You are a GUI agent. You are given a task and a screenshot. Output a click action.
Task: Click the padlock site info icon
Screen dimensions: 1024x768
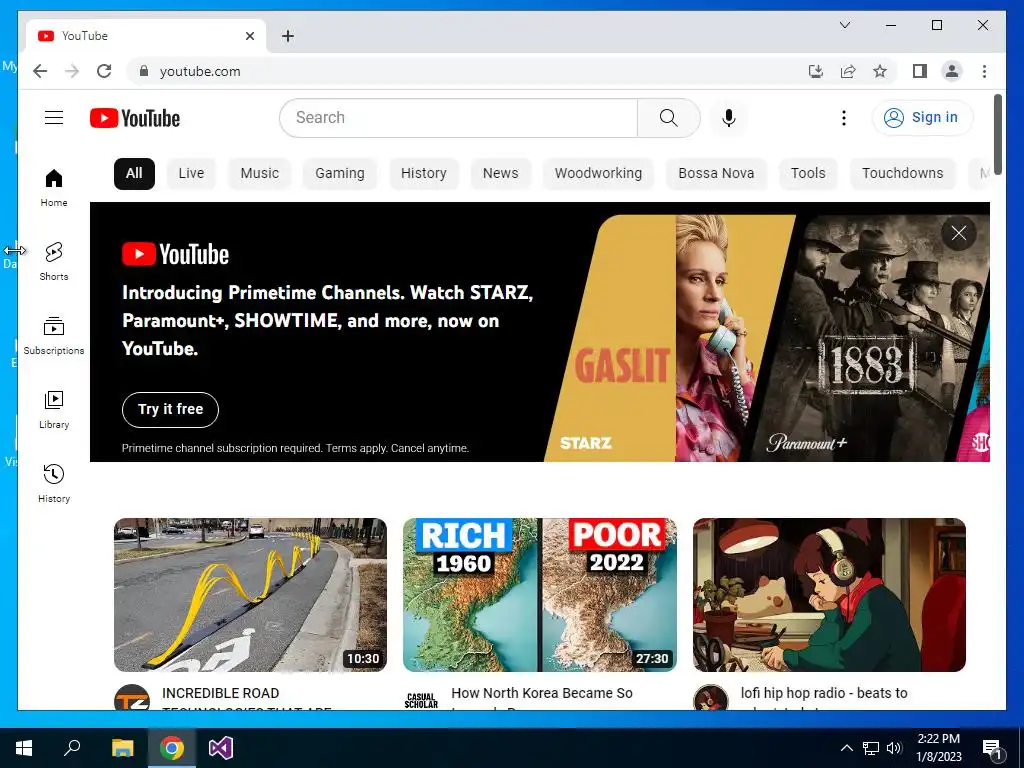coord(144,71)
